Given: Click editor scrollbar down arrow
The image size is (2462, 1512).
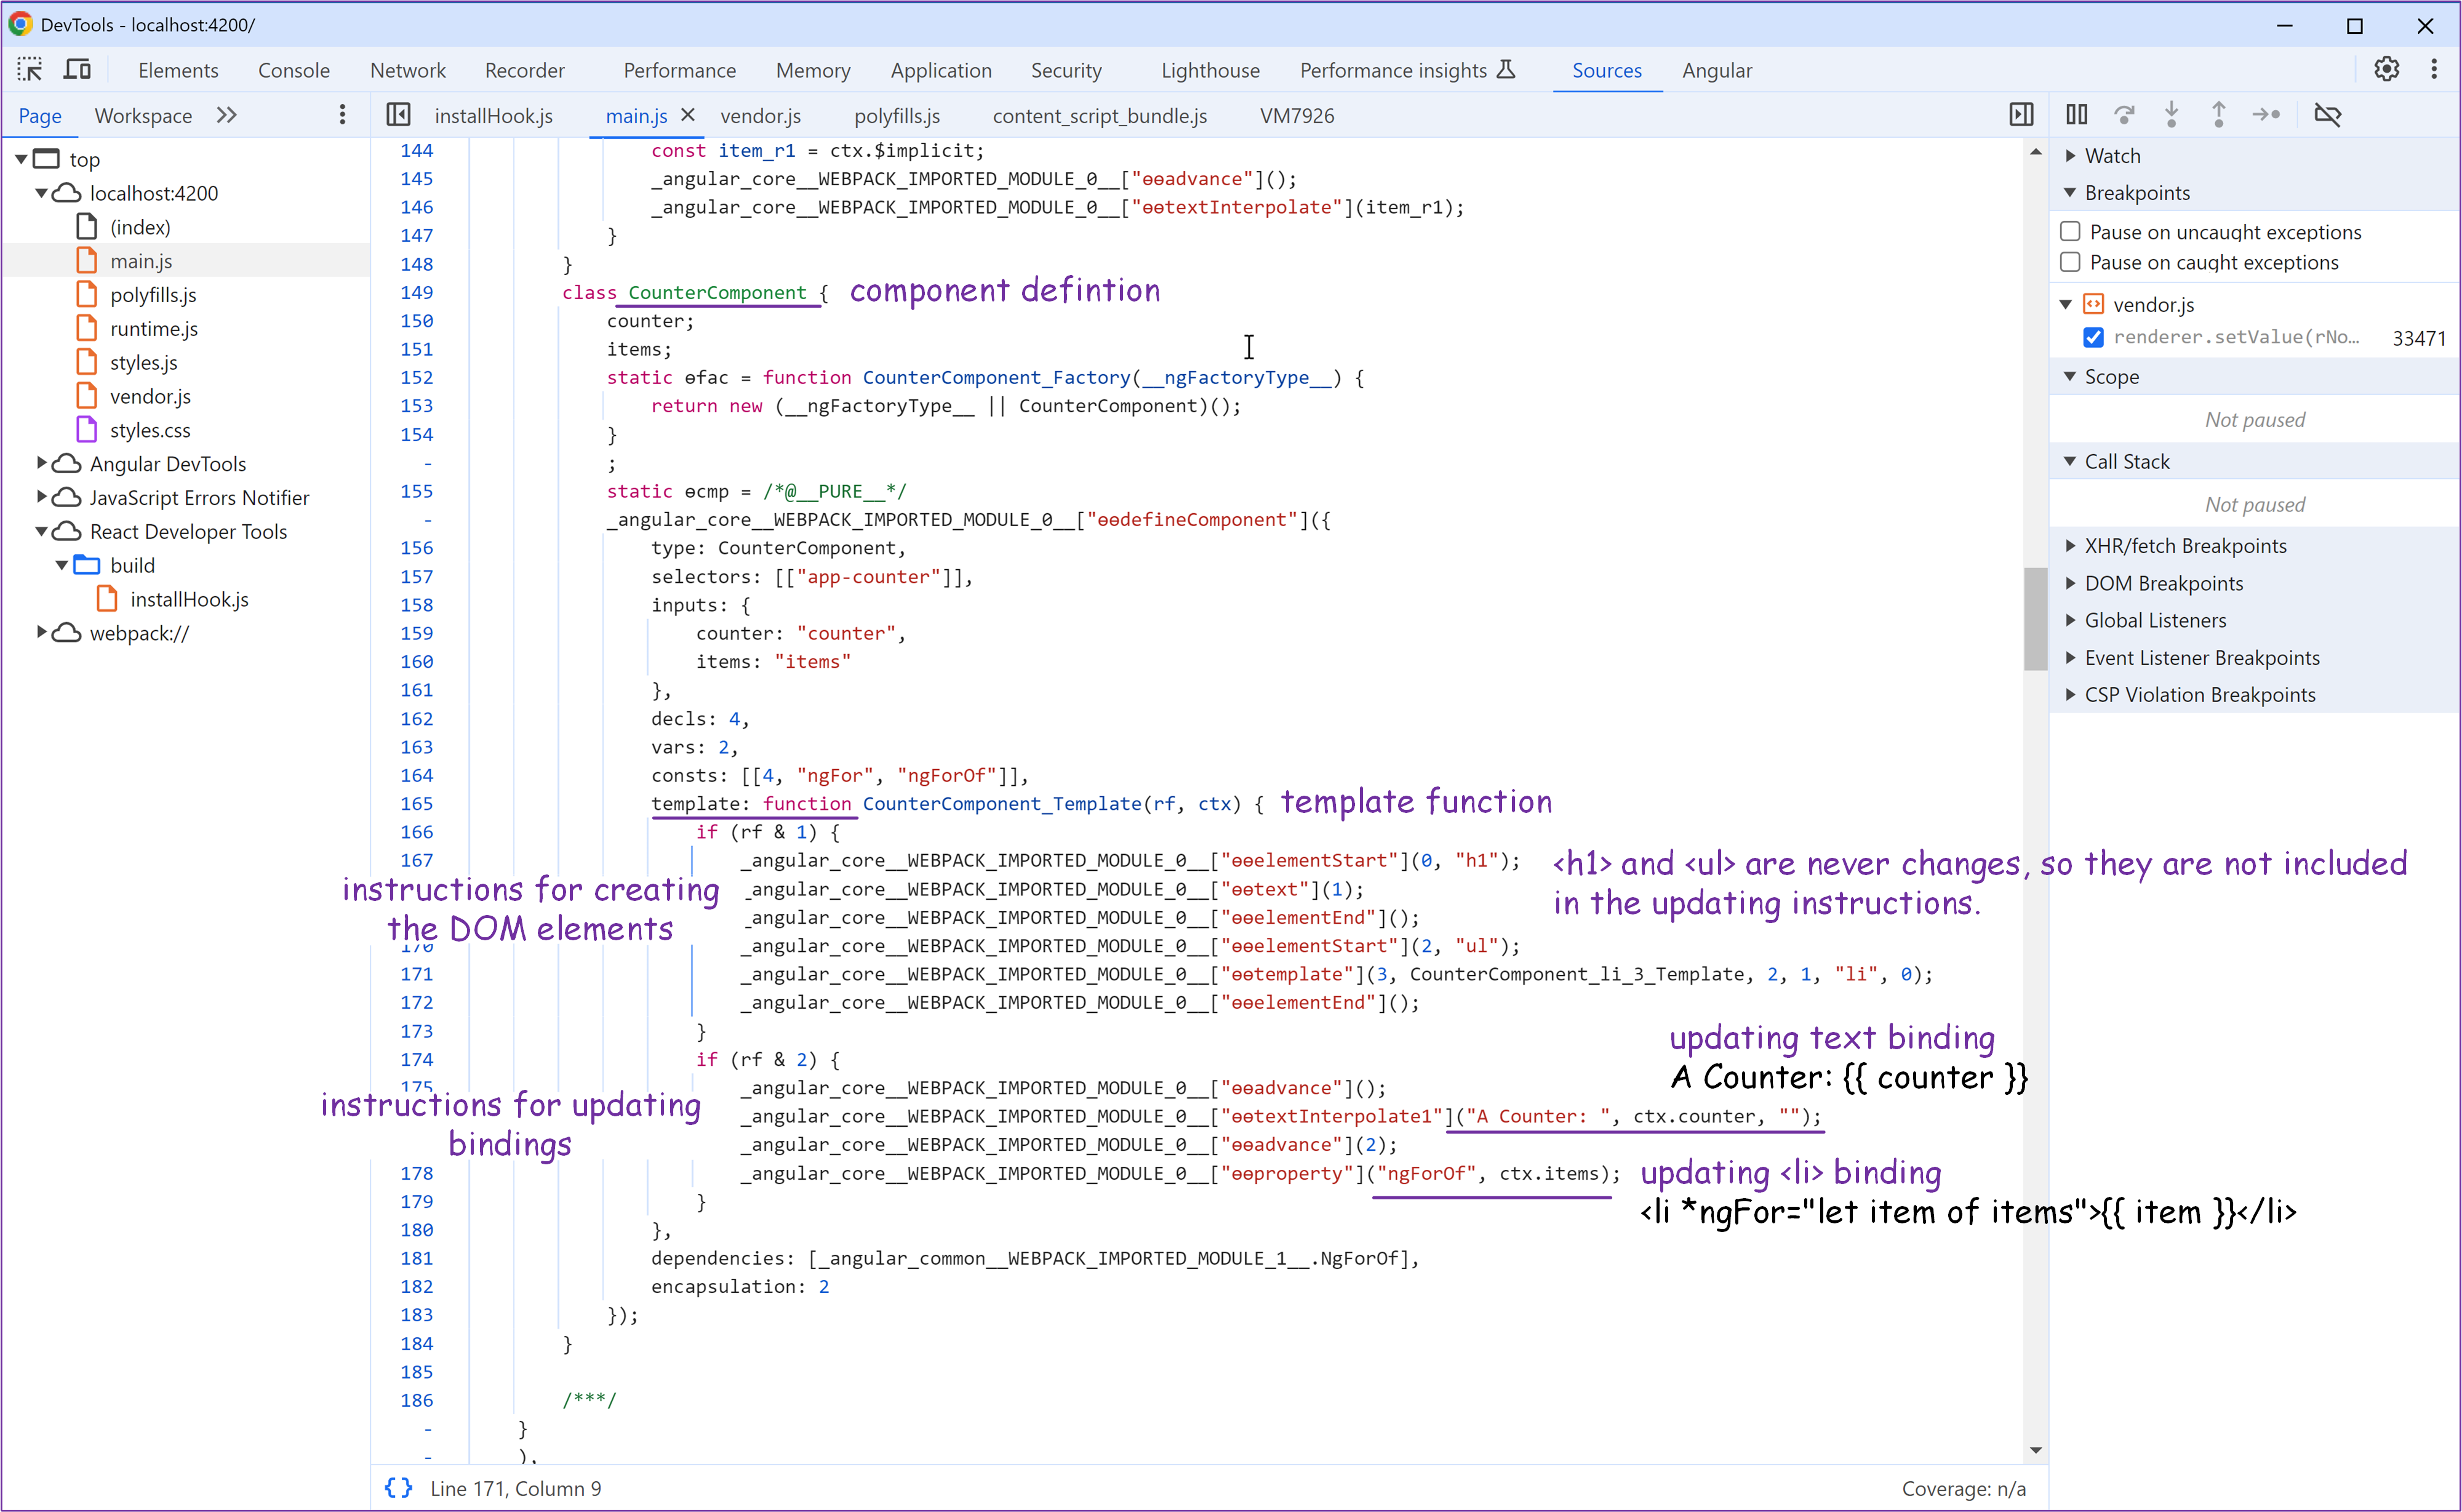Looking at the screenshot, I should (x=2035, y=1450).
